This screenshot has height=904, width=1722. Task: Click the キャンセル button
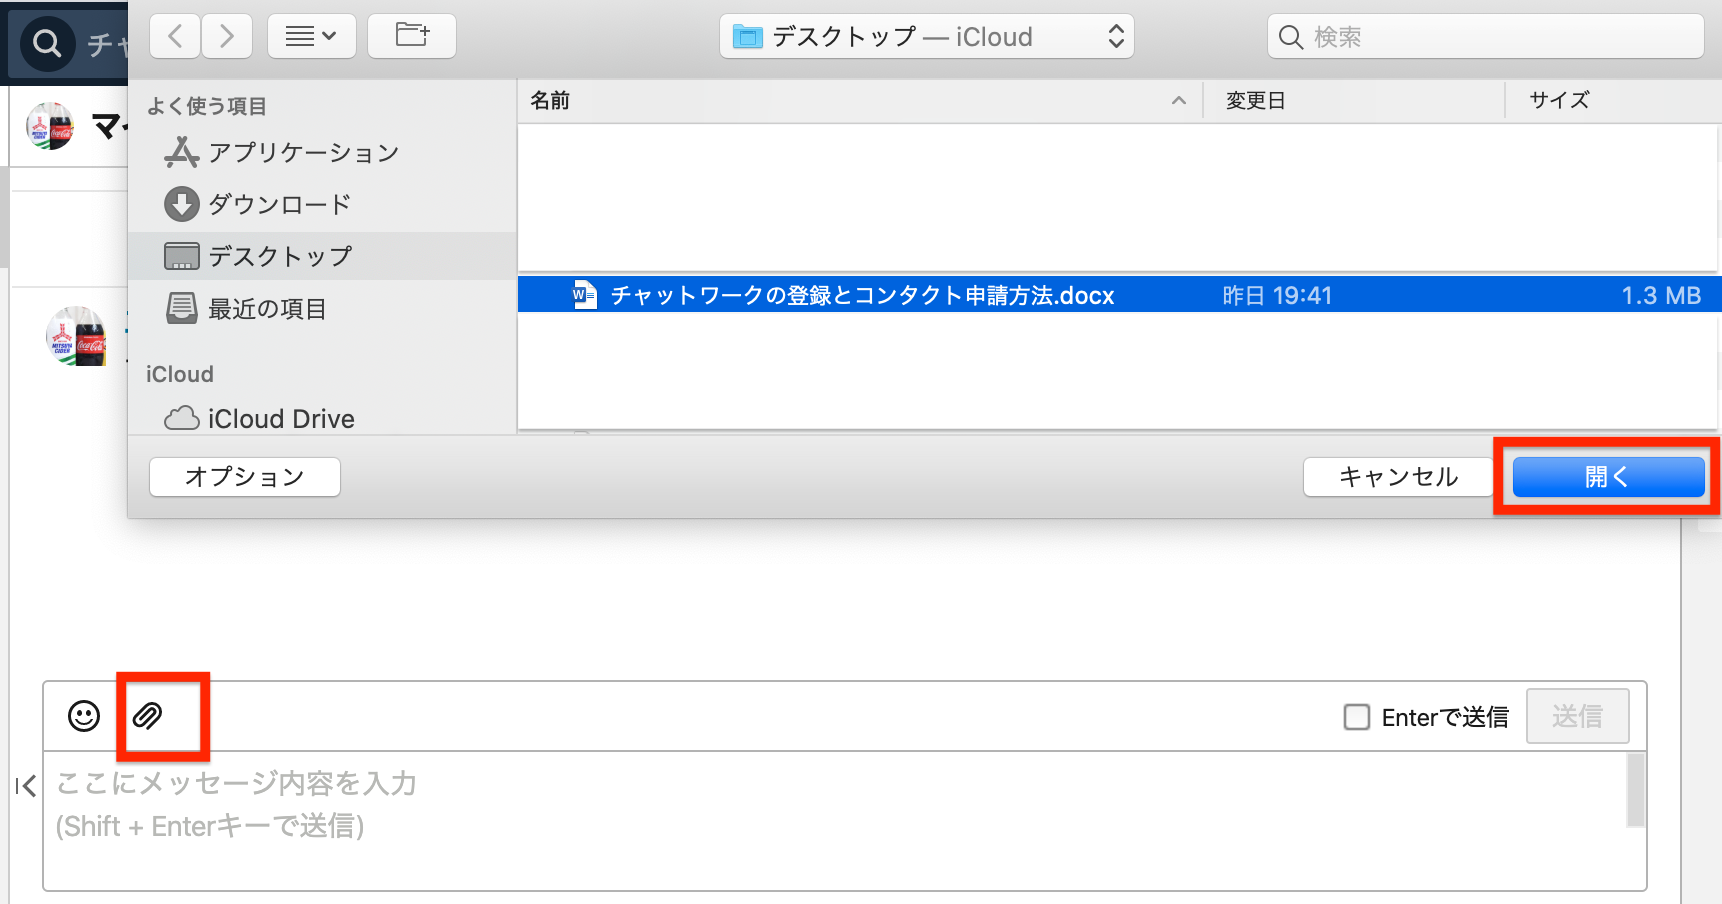1398,477
